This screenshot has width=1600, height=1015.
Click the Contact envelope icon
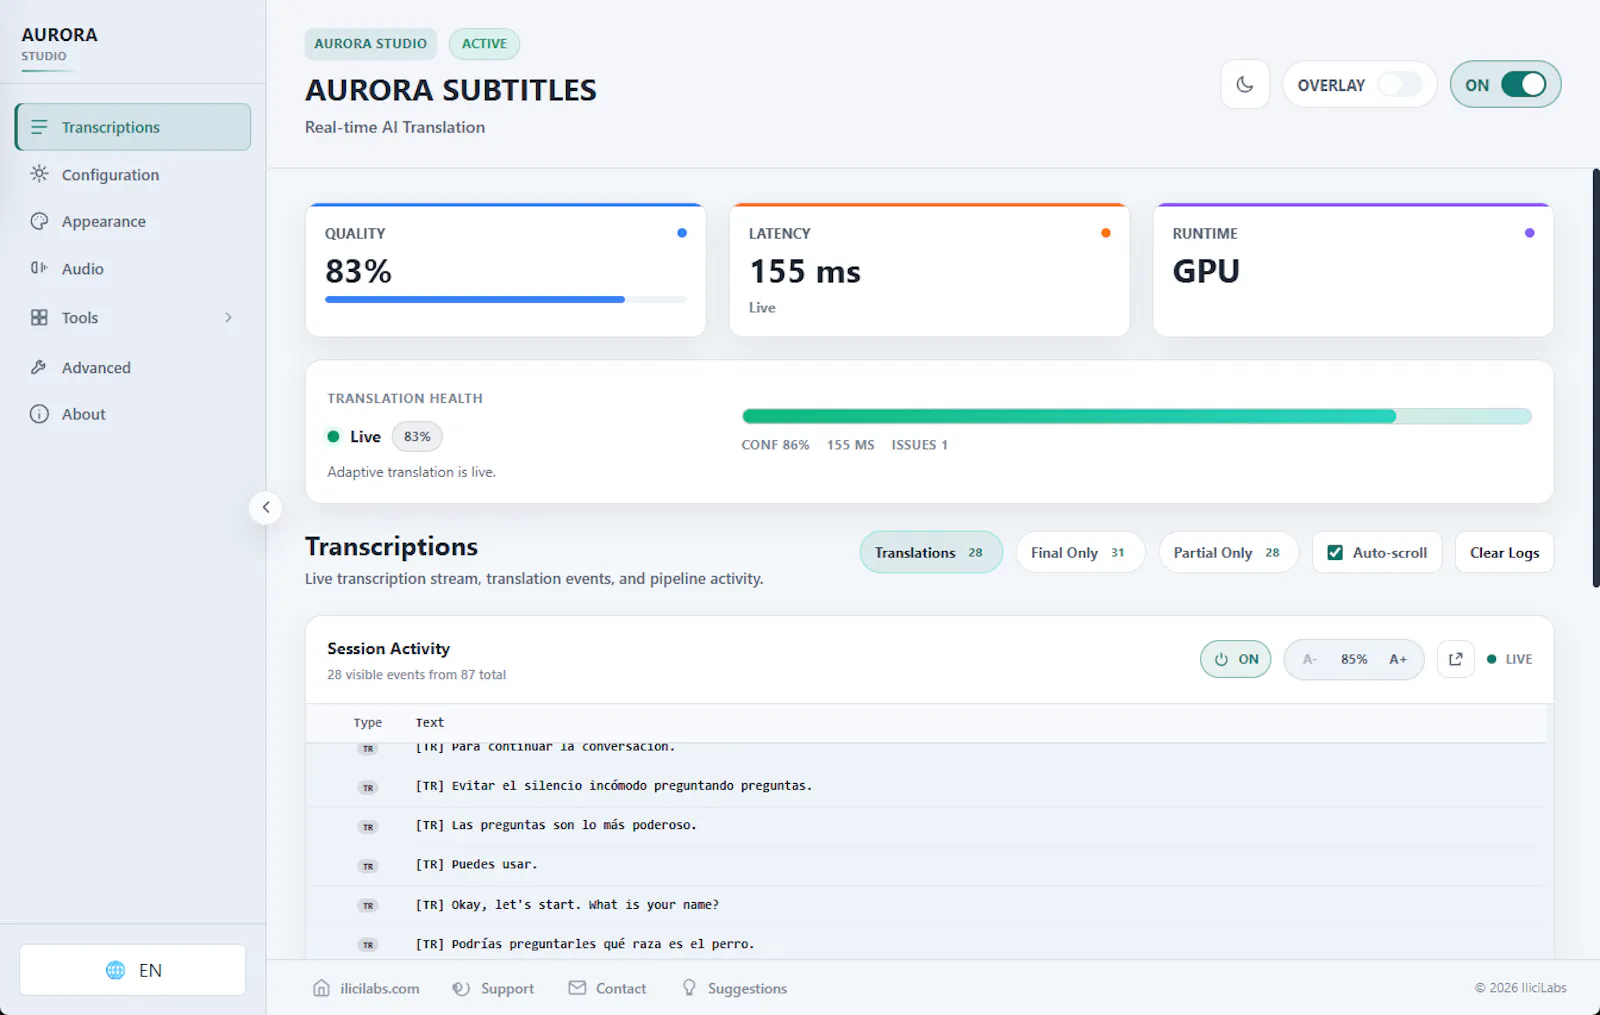577,988
